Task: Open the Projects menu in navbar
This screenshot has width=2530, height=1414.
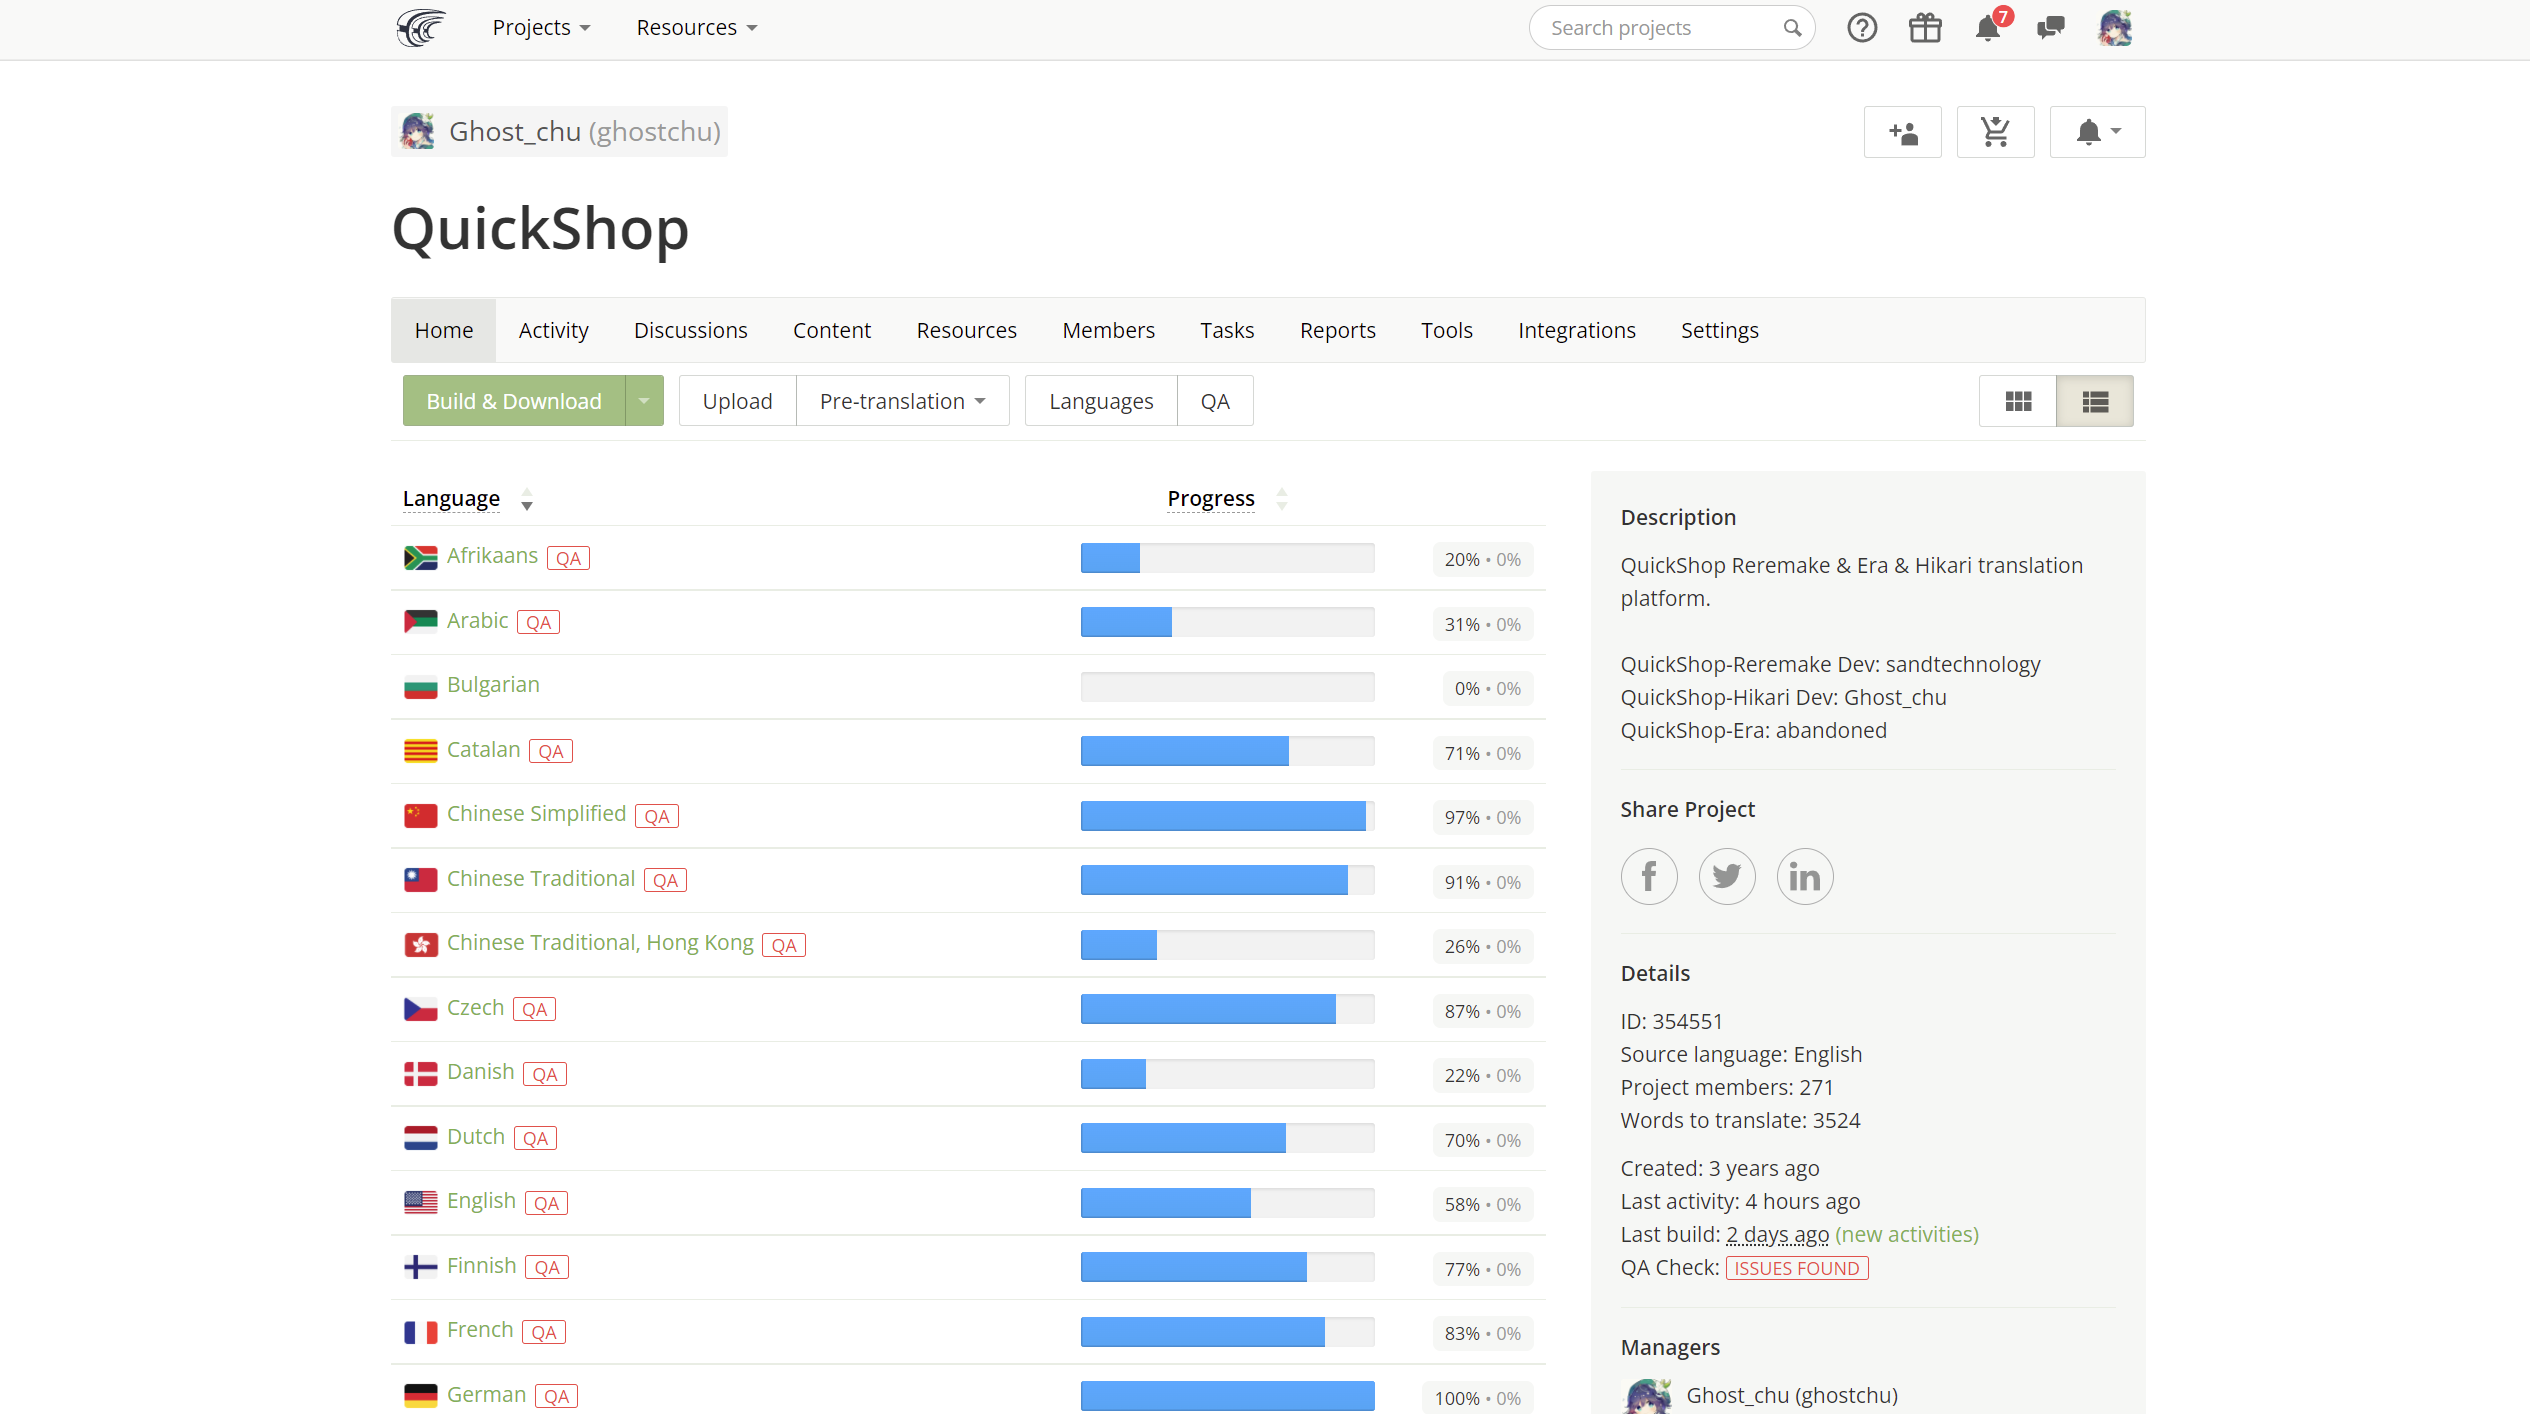Action: coord(541,28)
